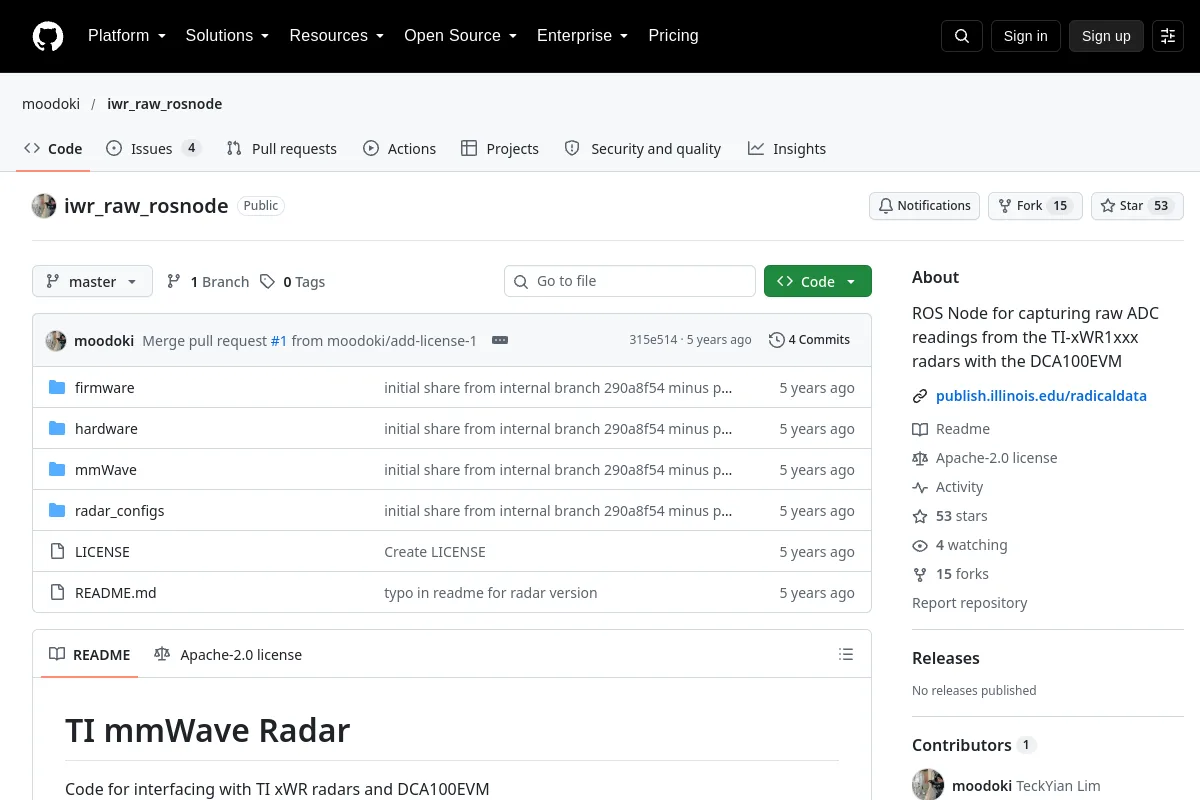Image resolution: width=1200 pixels, height=800 pixels.
Task: Open the search magnifier button
Action: coord(962,36)
